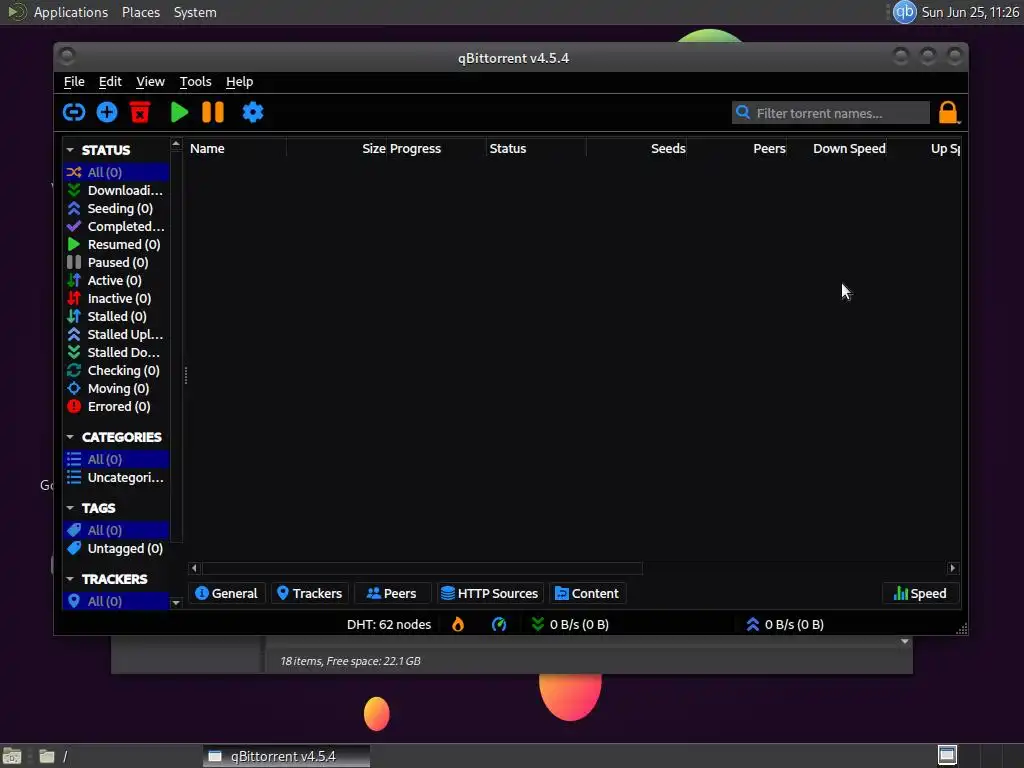Screen dimensions: 1024x768
Task: Click the Inactive filter's red arrows icon
Action: pyautogui.click(x=74, y=298)
